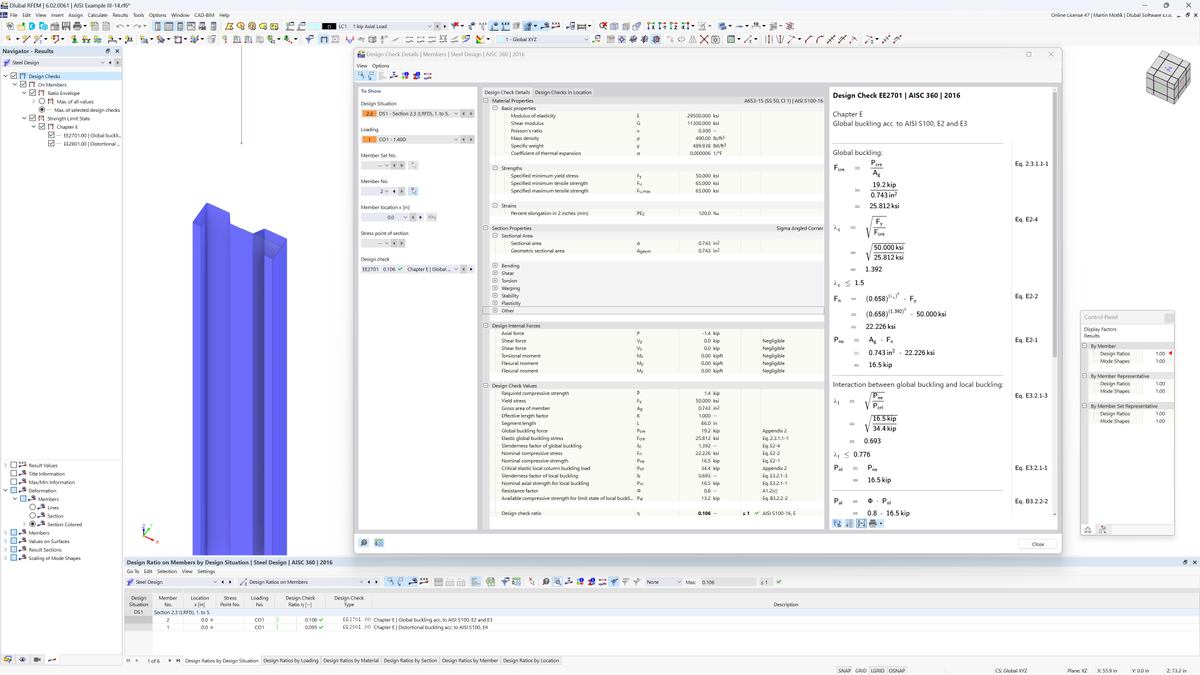Expand Max. of all values node
This screenshot has width=1200, height=675.
coord(33,102)
